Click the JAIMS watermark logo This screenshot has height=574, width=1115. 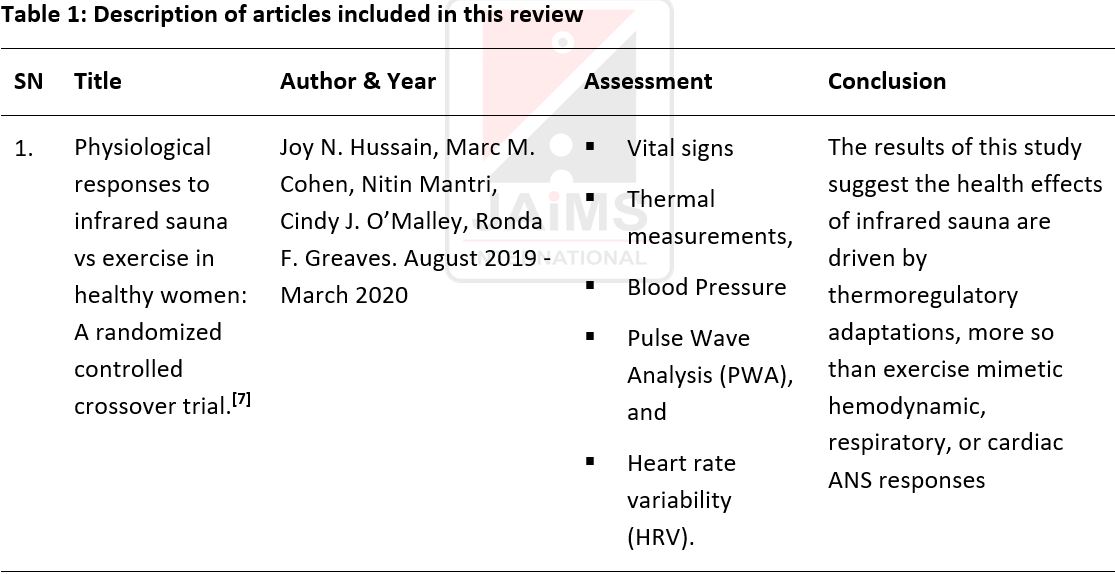[x=560, y=142]
